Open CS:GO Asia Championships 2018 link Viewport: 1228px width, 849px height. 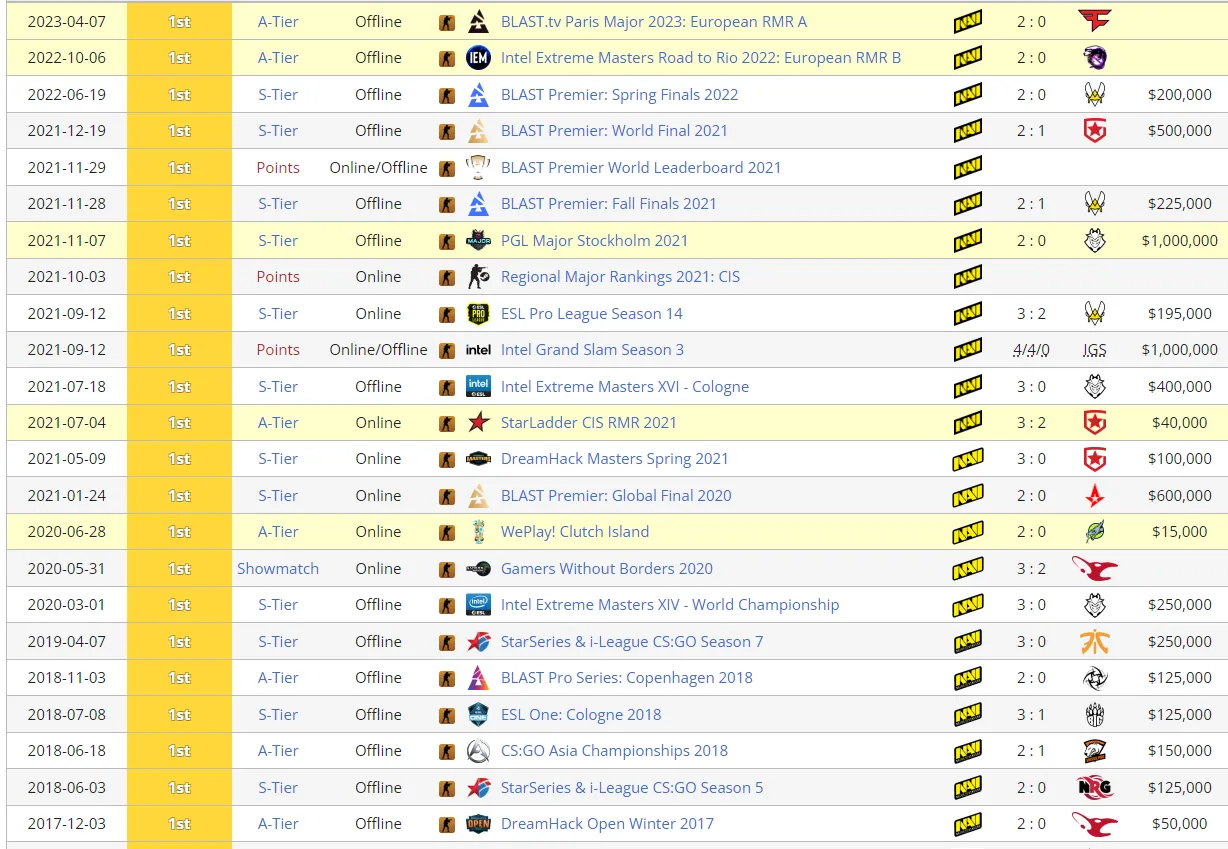point(614,751)
